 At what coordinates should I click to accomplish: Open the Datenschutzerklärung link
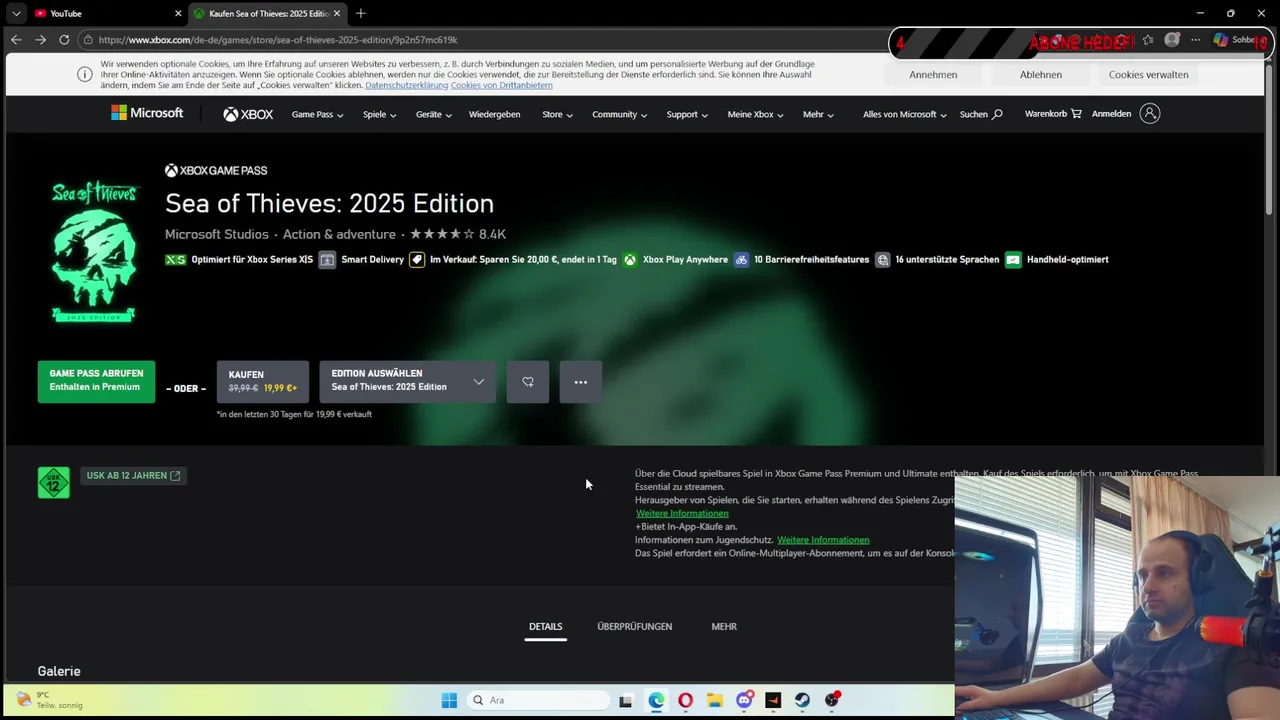point(406,86)
